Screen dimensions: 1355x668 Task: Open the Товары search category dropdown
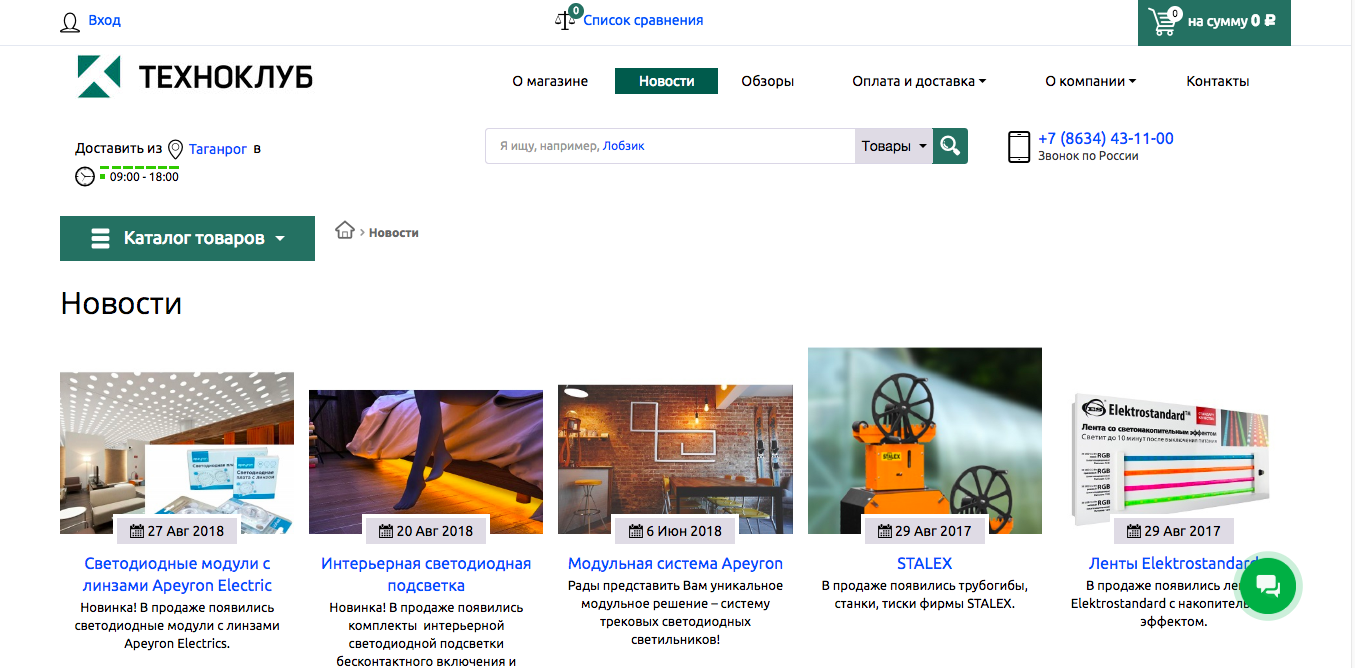click(x=894, y=146)
